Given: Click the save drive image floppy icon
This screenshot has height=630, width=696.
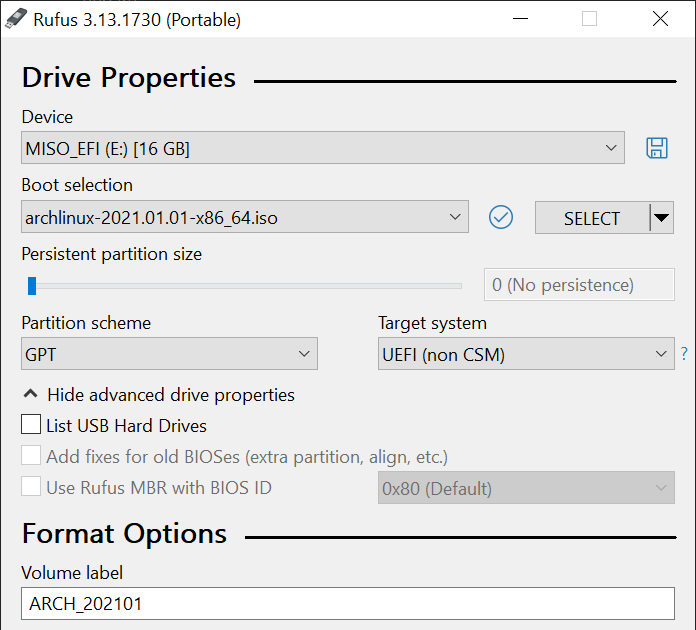Looking at the screenshot, I should (x=656, y=148).
